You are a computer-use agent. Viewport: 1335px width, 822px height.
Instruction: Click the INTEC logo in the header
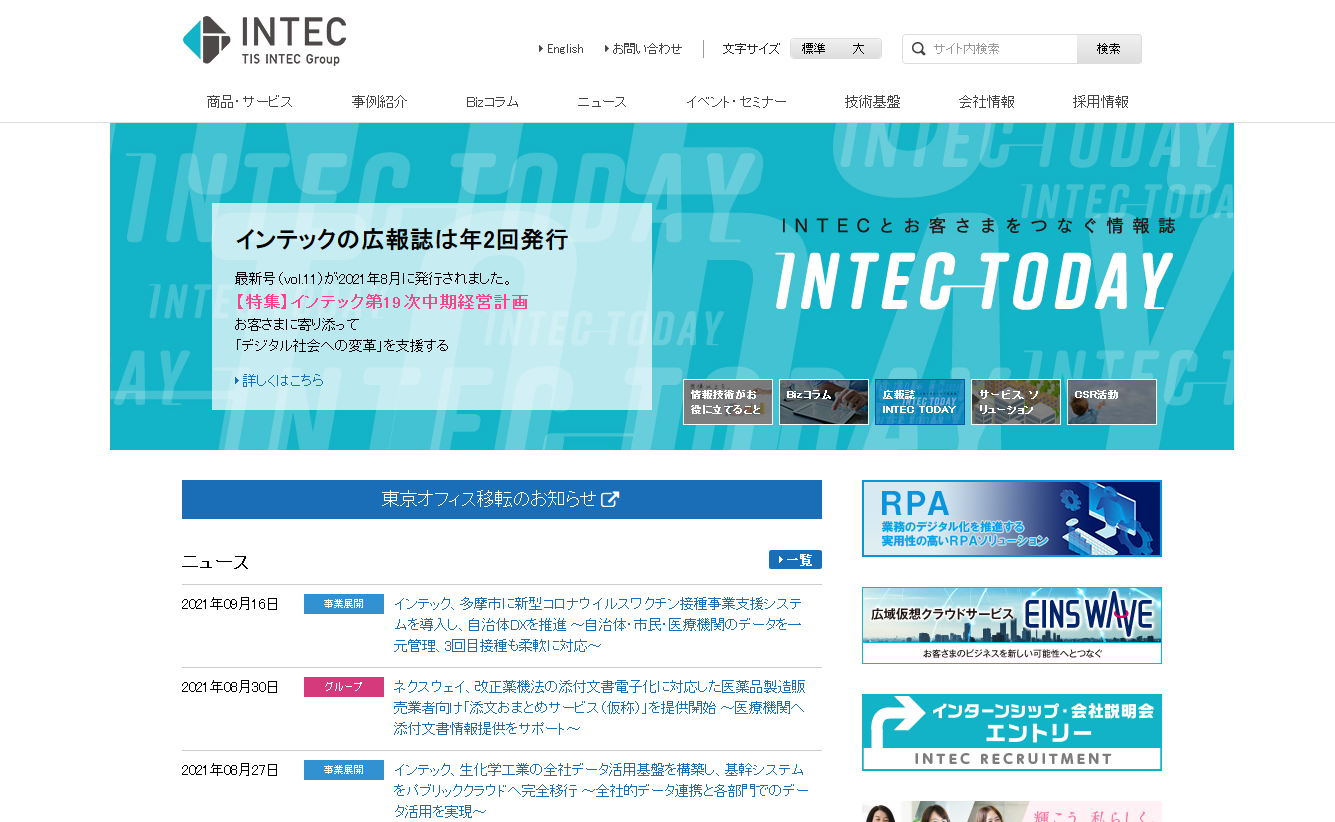(265, 41)
